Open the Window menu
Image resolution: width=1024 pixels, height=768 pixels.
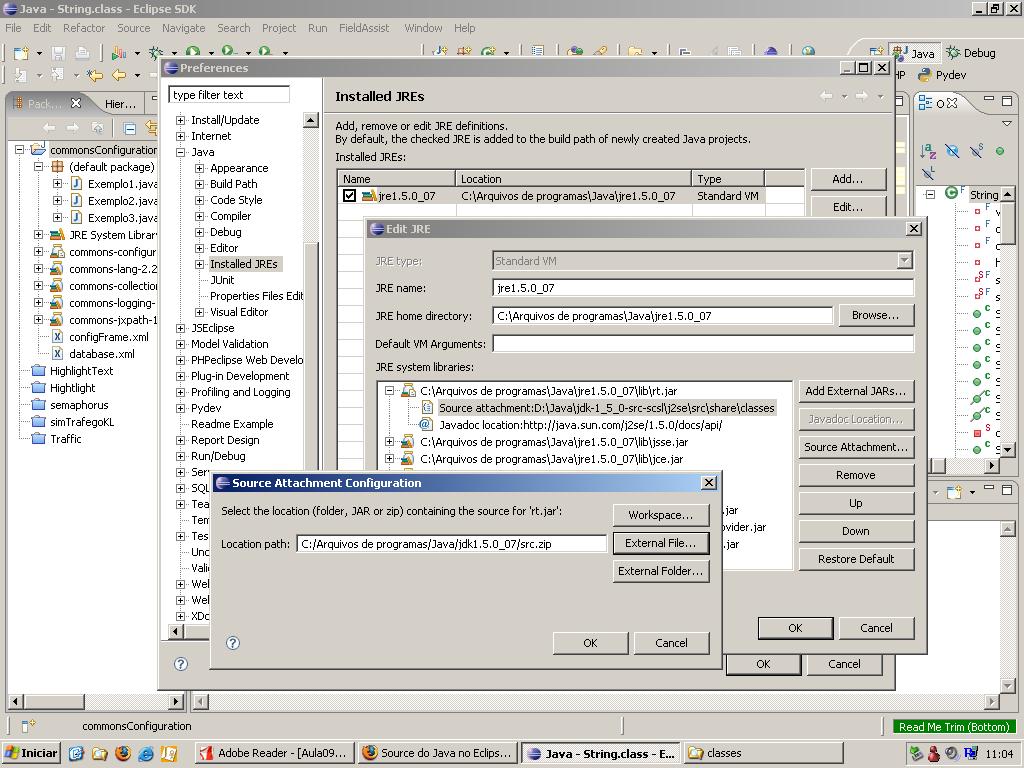pos(423,28)
